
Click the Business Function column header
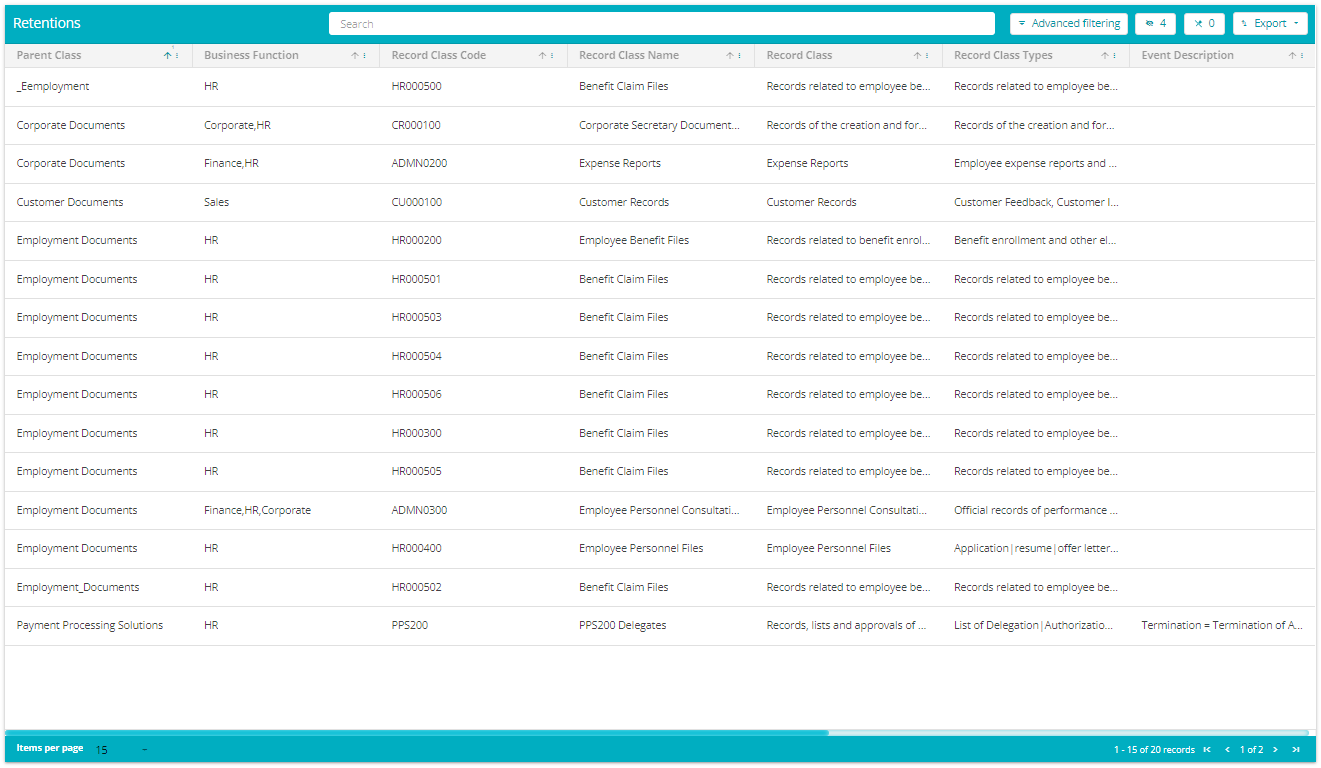coord(251,56)
